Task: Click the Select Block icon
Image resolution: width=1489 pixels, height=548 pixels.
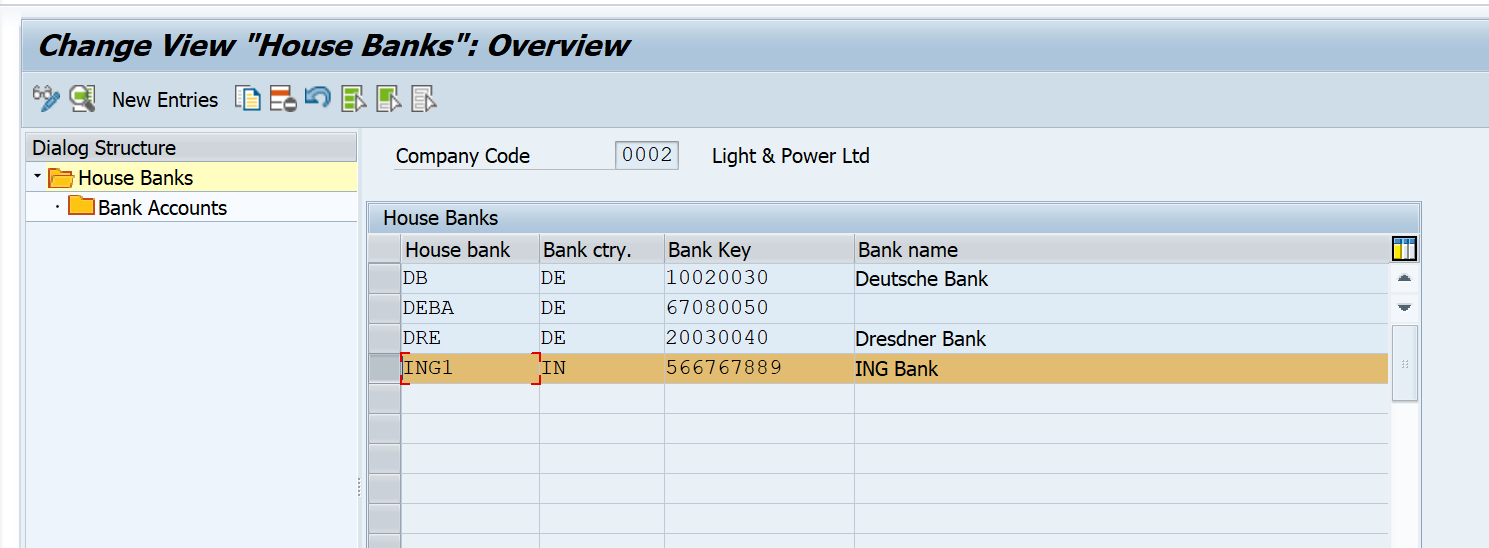Action: 389,98
